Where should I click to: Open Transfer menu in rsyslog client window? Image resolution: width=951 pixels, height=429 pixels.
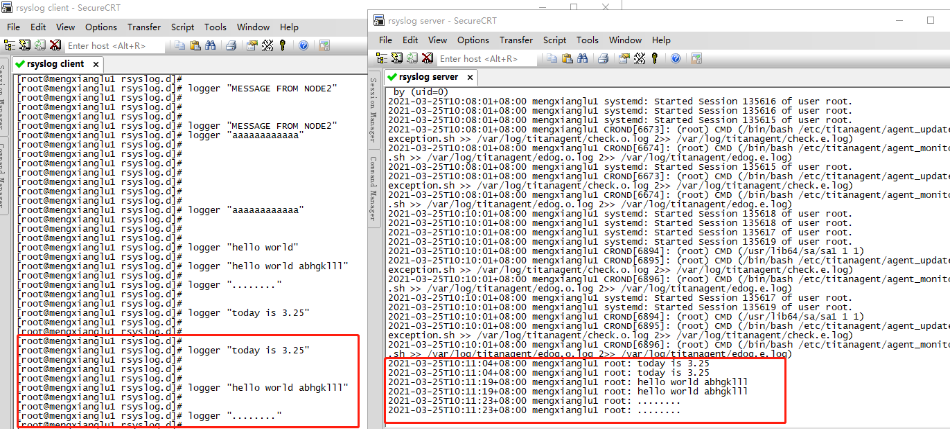point(144,27)
